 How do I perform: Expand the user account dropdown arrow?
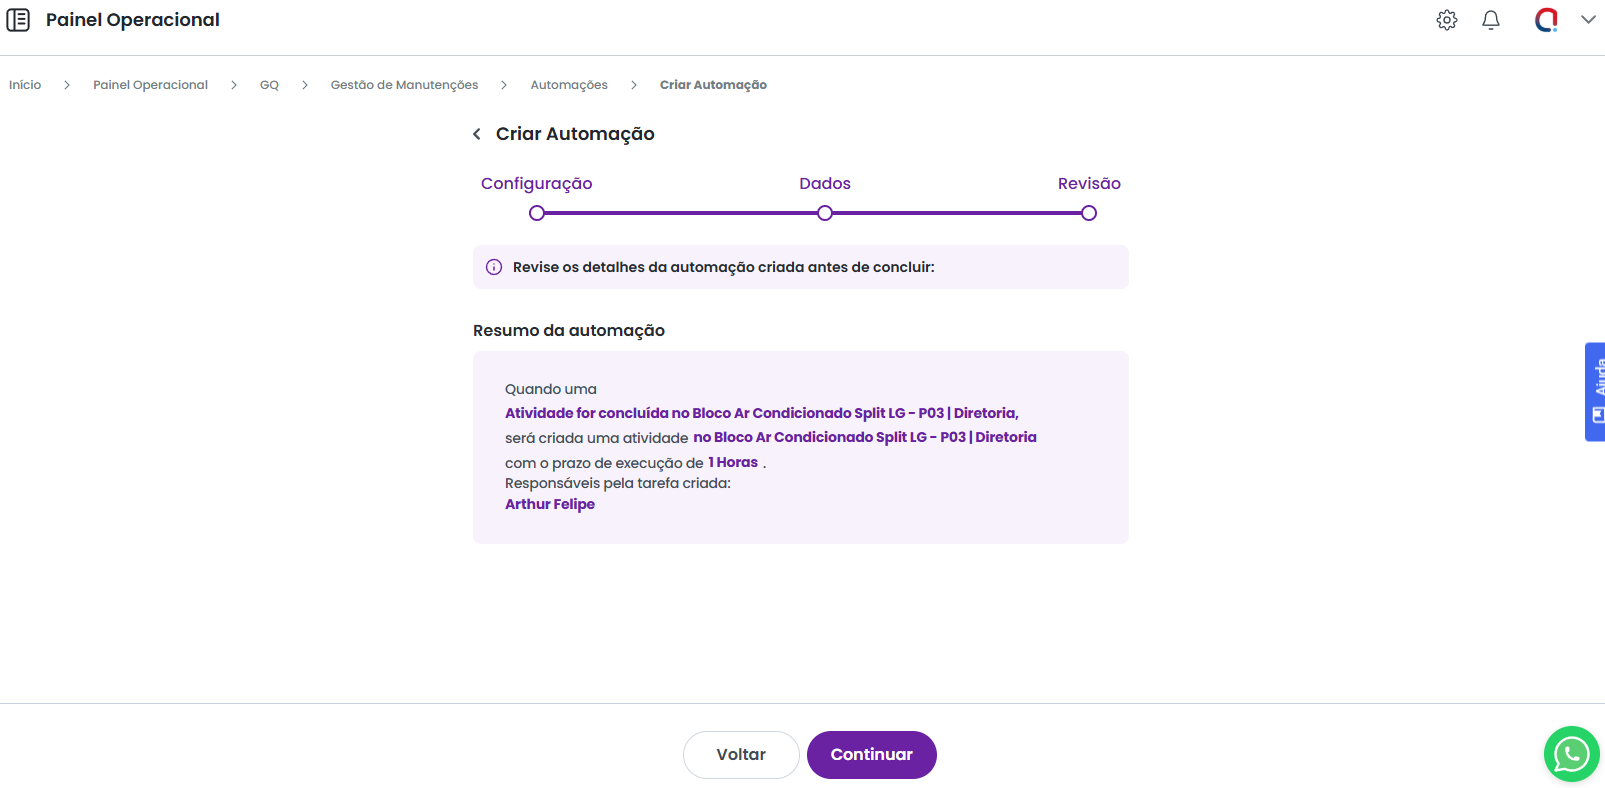point(1587,20)
